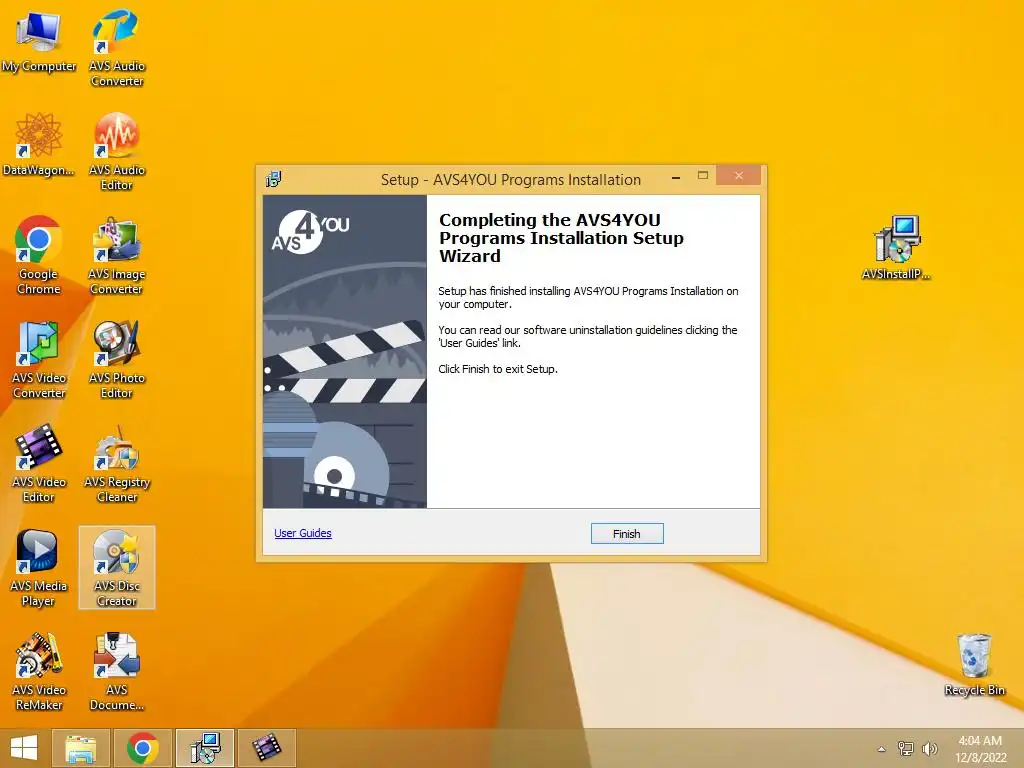Select the AVS Image Converter shortcut
The width and height of the screenshot is (1024, 768).
116,255
